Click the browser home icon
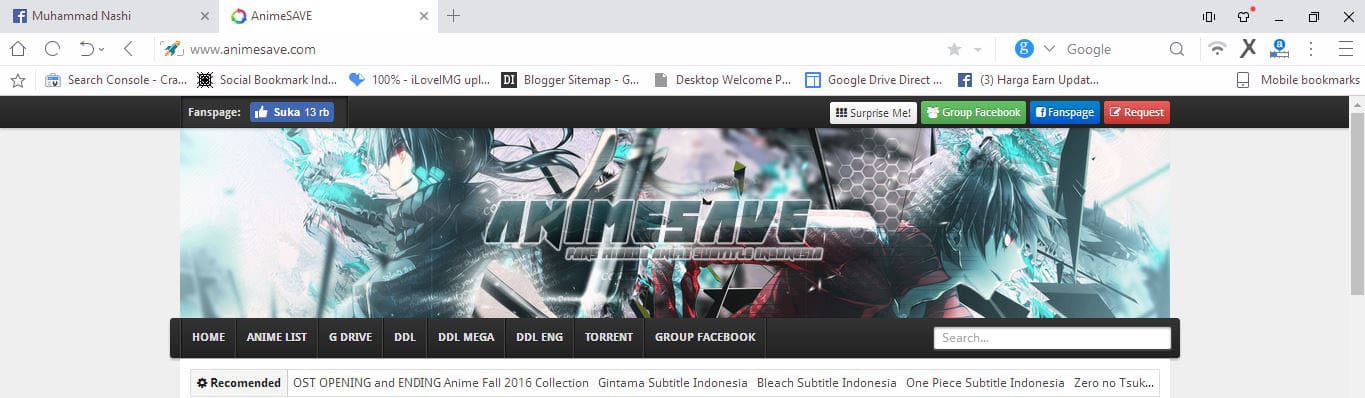The width and height of the screenshot is (1365, 398). (x=17, y=48)
